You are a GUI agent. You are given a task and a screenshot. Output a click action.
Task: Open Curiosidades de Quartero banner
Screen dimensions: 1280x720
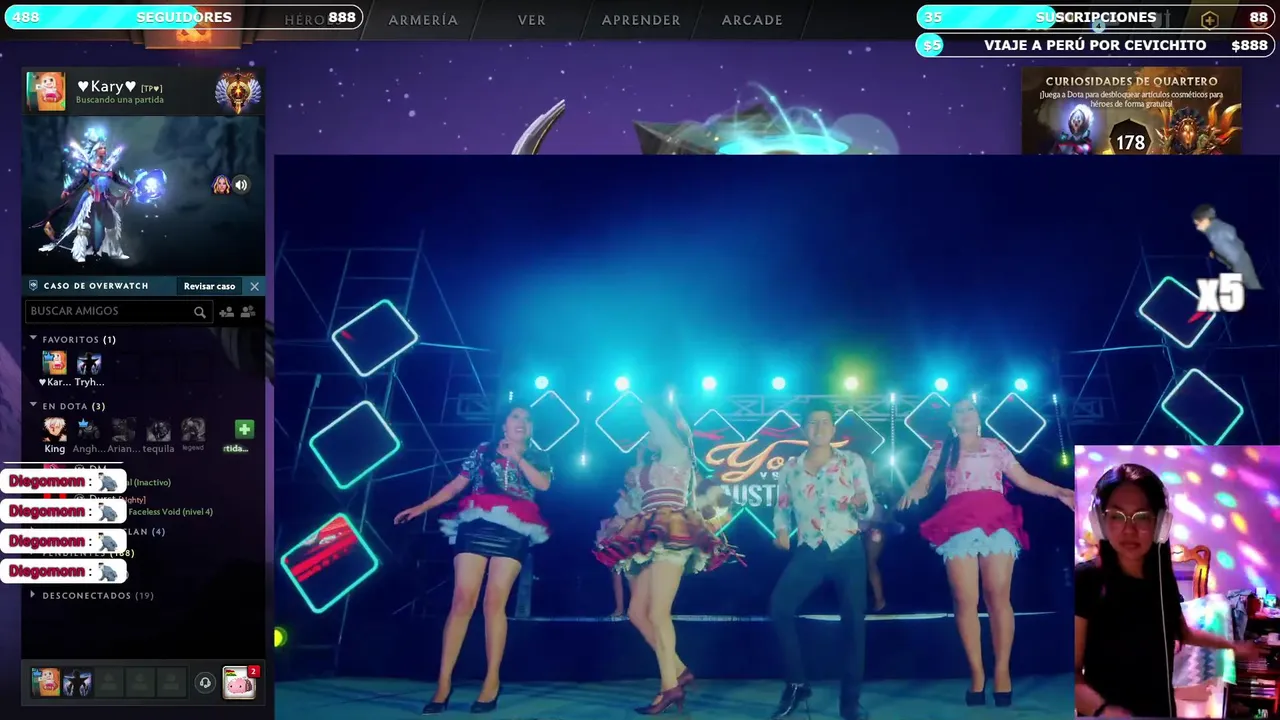coord(1131,110)
